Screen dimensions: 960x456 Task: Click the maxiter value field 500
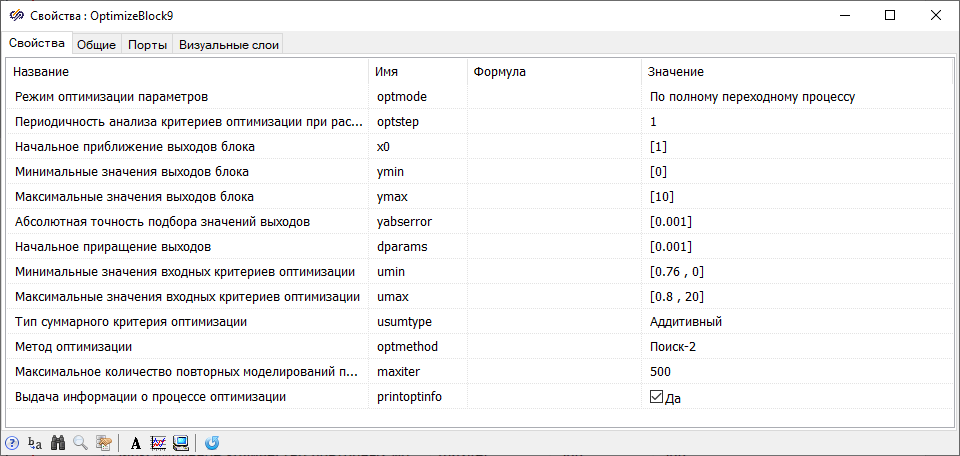click(795, 372)
